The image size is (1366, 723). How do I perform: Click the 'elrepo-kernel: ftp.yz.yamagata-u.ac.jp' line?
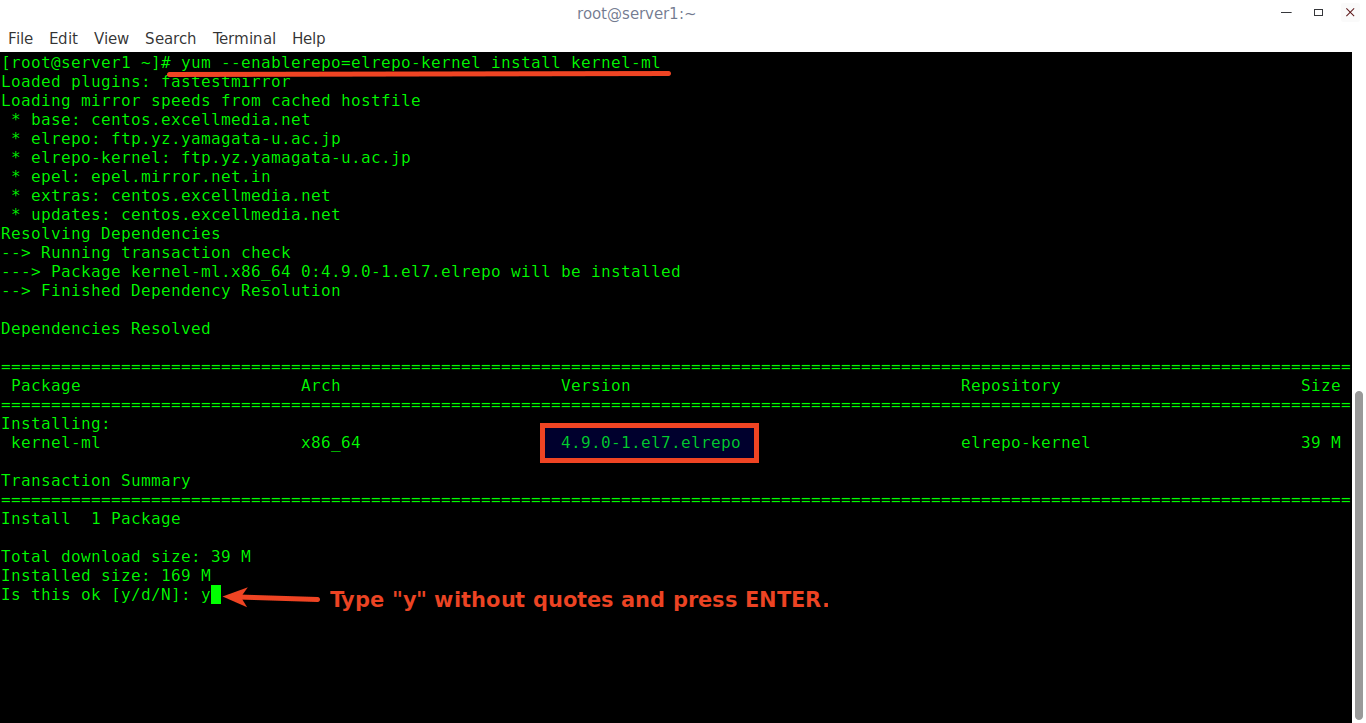211,158
